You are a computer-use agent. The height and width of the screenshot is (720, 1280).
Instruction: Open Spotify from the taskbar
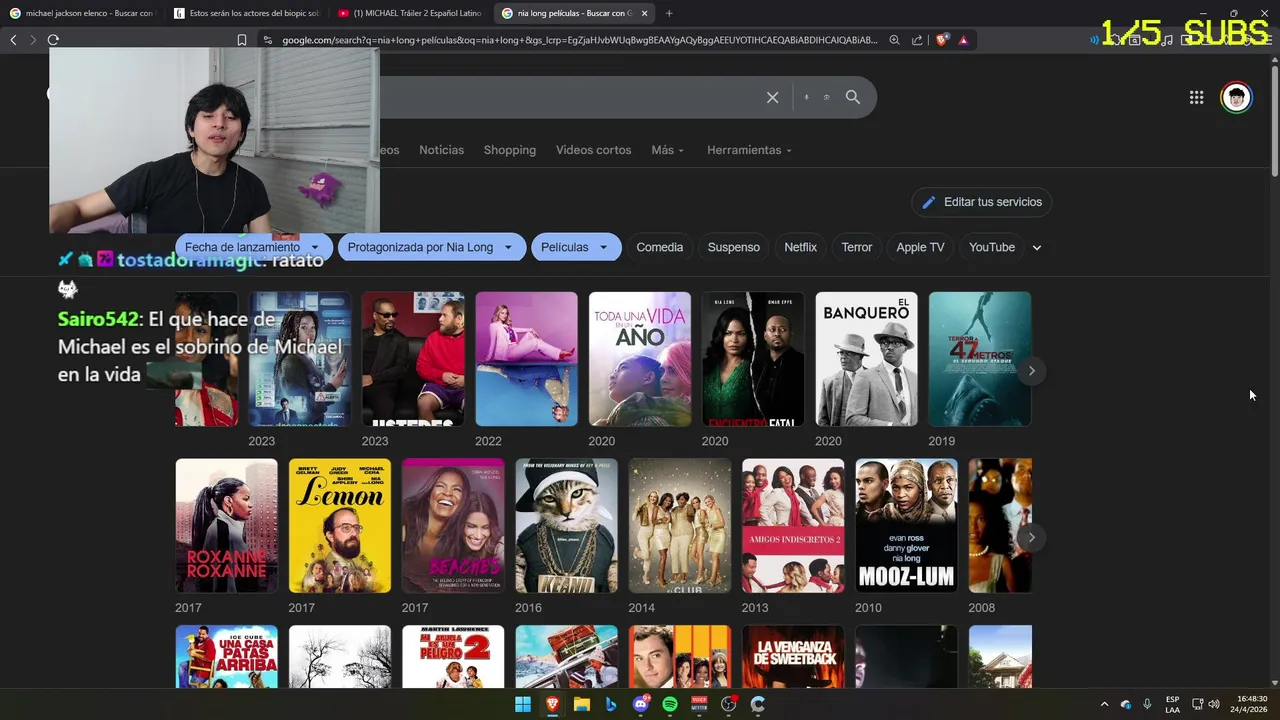point(670,704)
